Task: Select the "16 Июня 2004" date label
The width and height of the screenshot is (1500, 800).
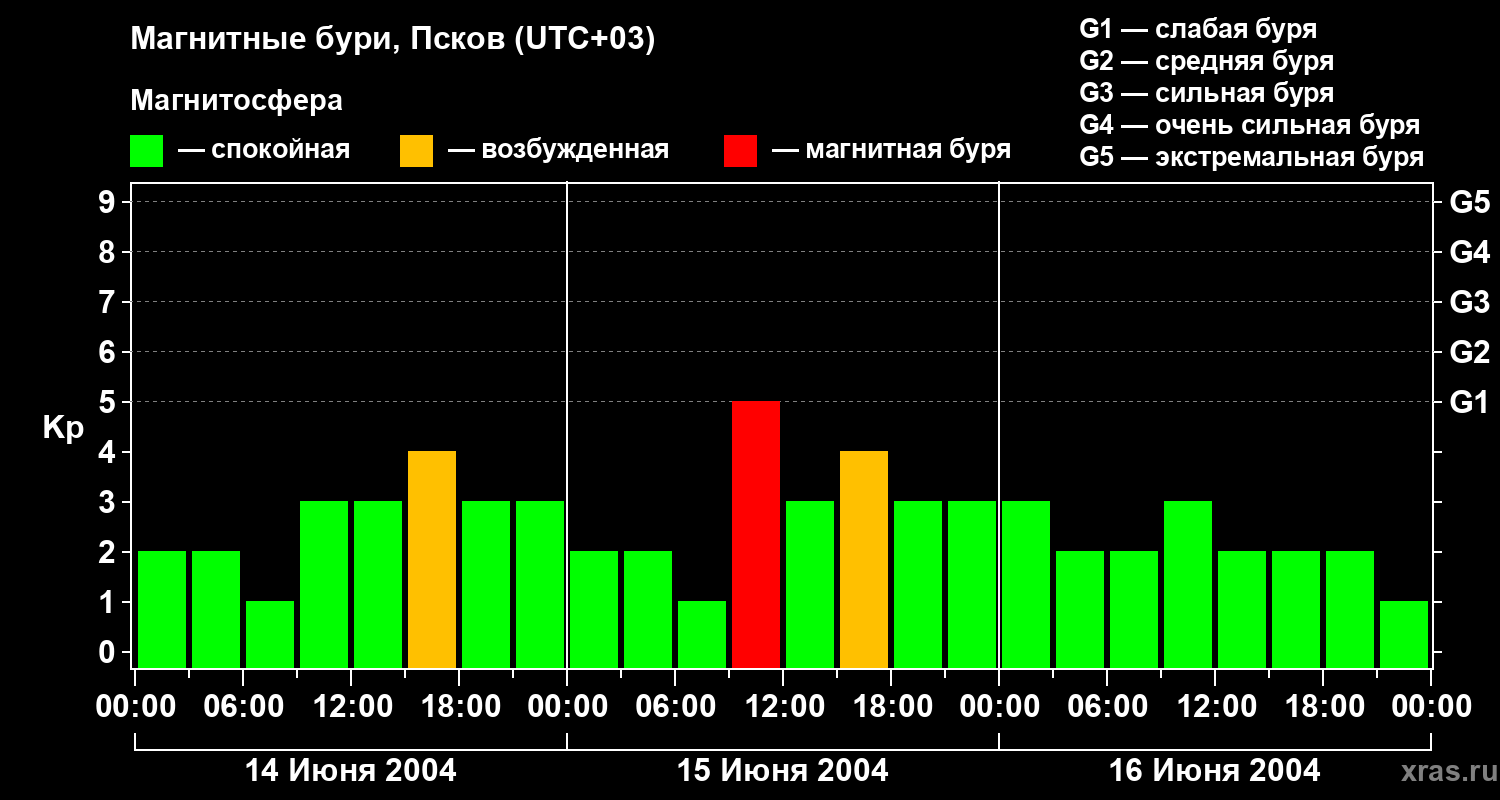Action: click(1215, 771)
